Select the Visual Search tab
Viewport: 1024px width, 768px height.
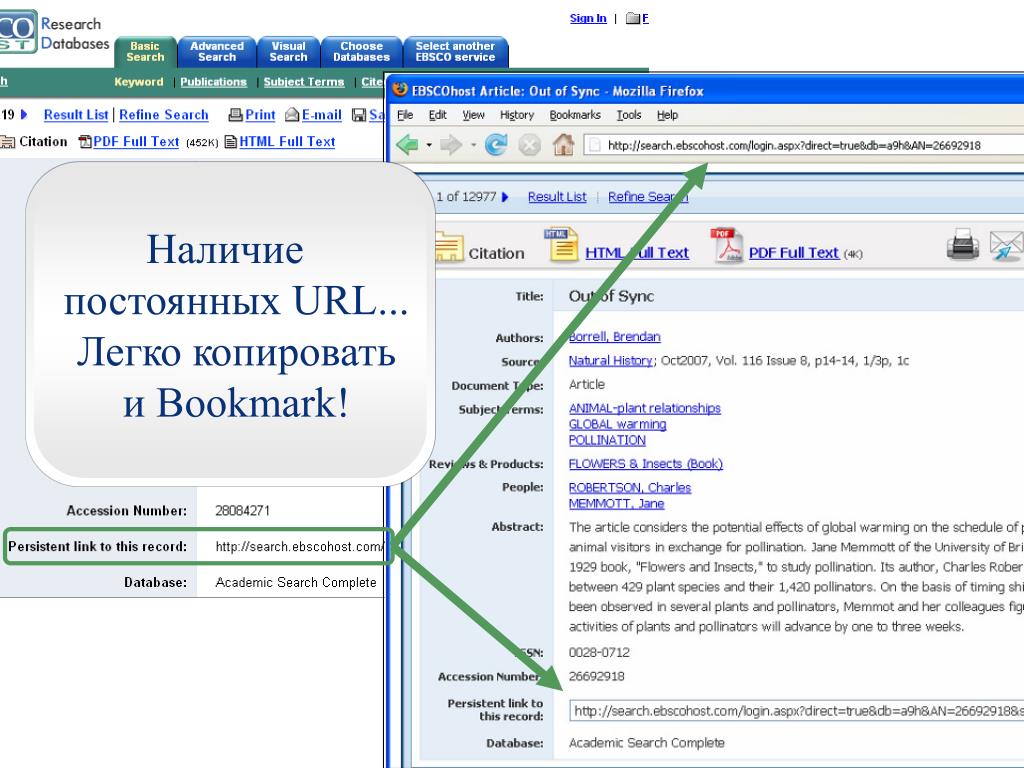(x=288, y=52)
